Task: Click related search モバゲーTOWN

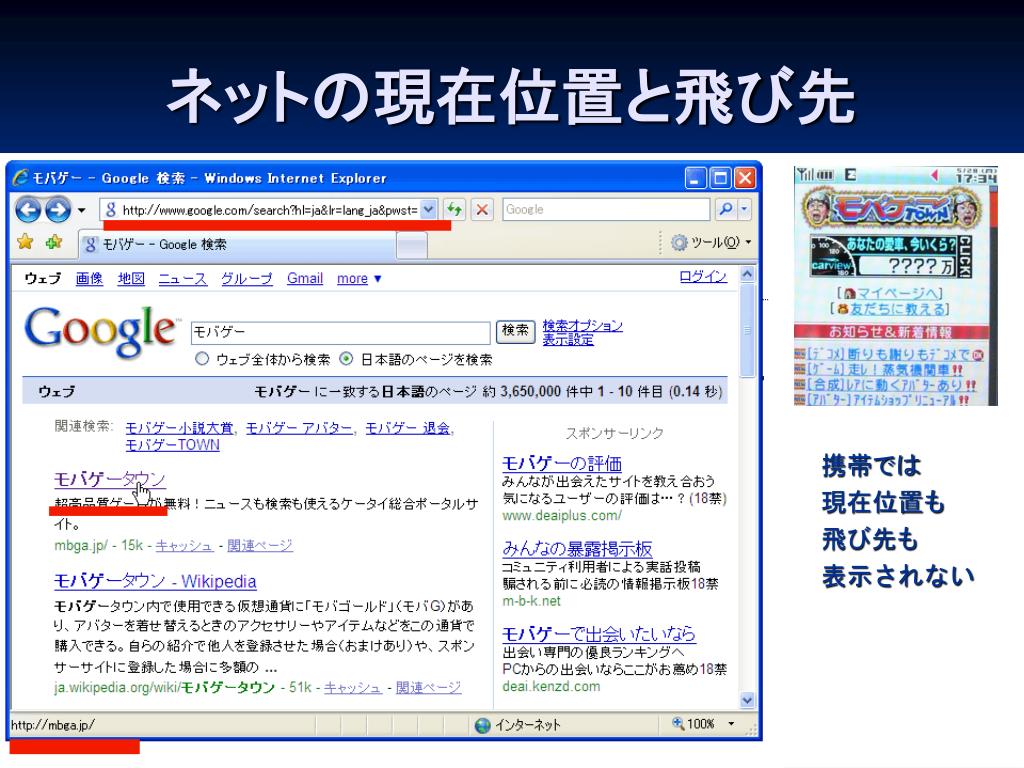Action: 172,445
